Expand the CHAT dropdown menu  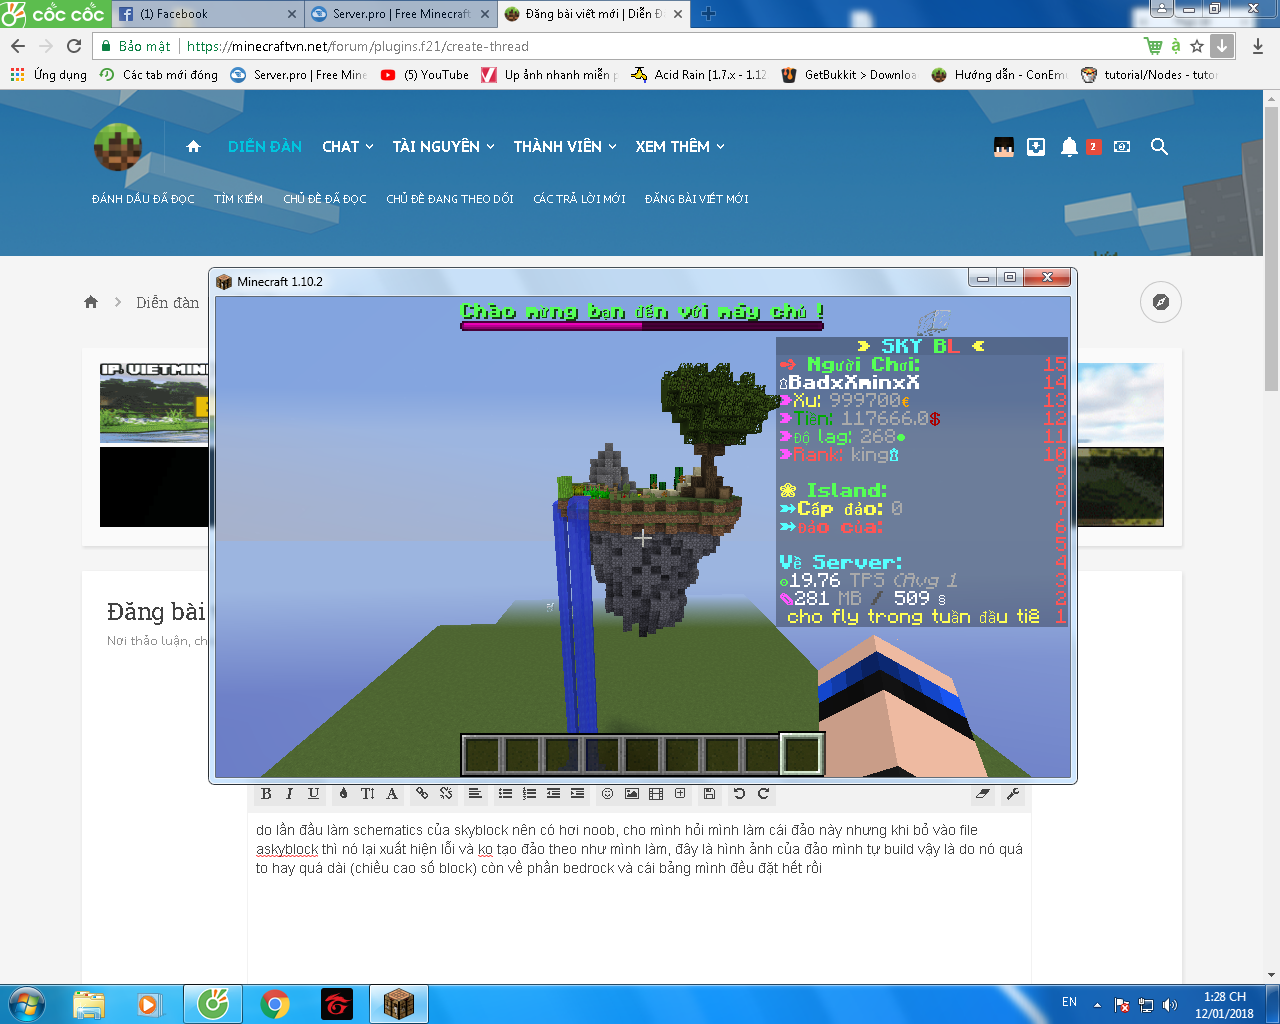[x=348, y=146]
